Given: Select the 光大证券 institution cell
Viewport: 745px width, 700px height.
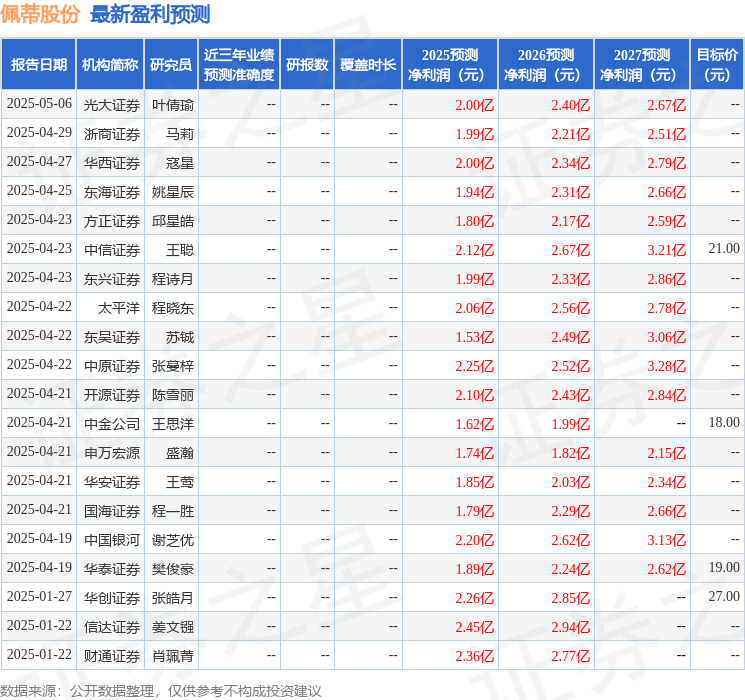Looking at the screenshot, I should (x=112, y=105).
